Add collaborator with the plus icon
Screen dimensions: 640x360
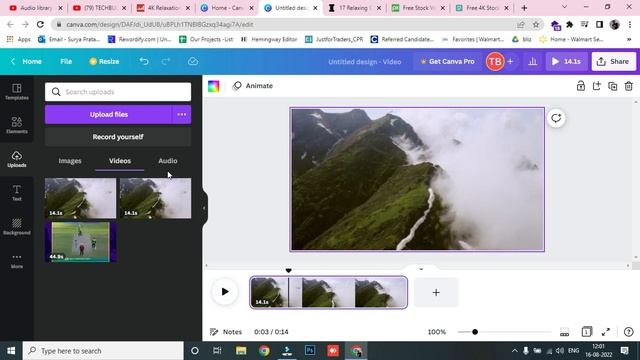click(x=510, y=62)
